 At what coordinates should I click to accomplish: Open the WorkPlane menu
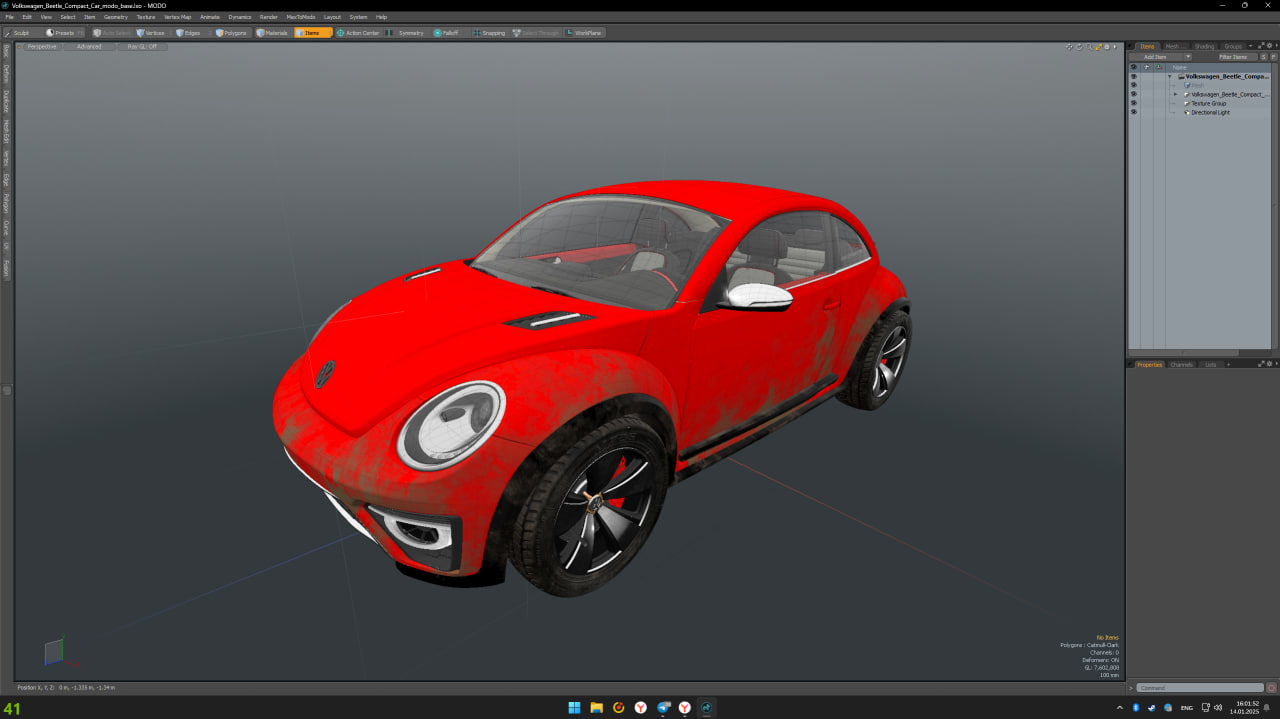585,33
